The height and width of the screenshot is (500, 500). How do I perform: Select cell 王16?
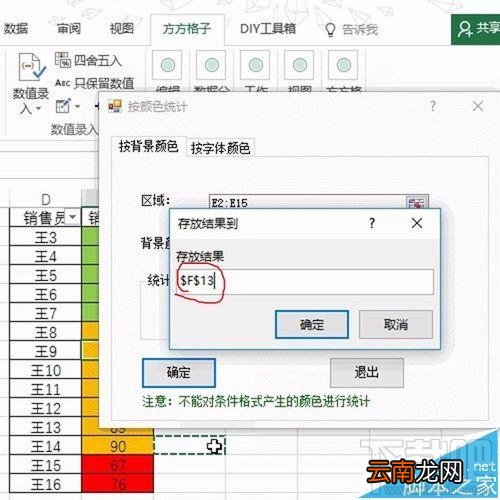point(46,484)
